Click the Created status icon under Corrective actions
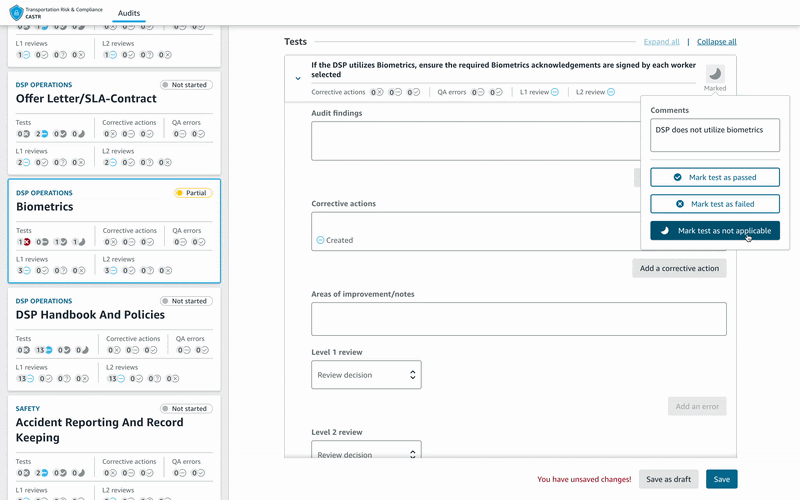The height and width of the screenshot is (500, 800). point(320,240)
